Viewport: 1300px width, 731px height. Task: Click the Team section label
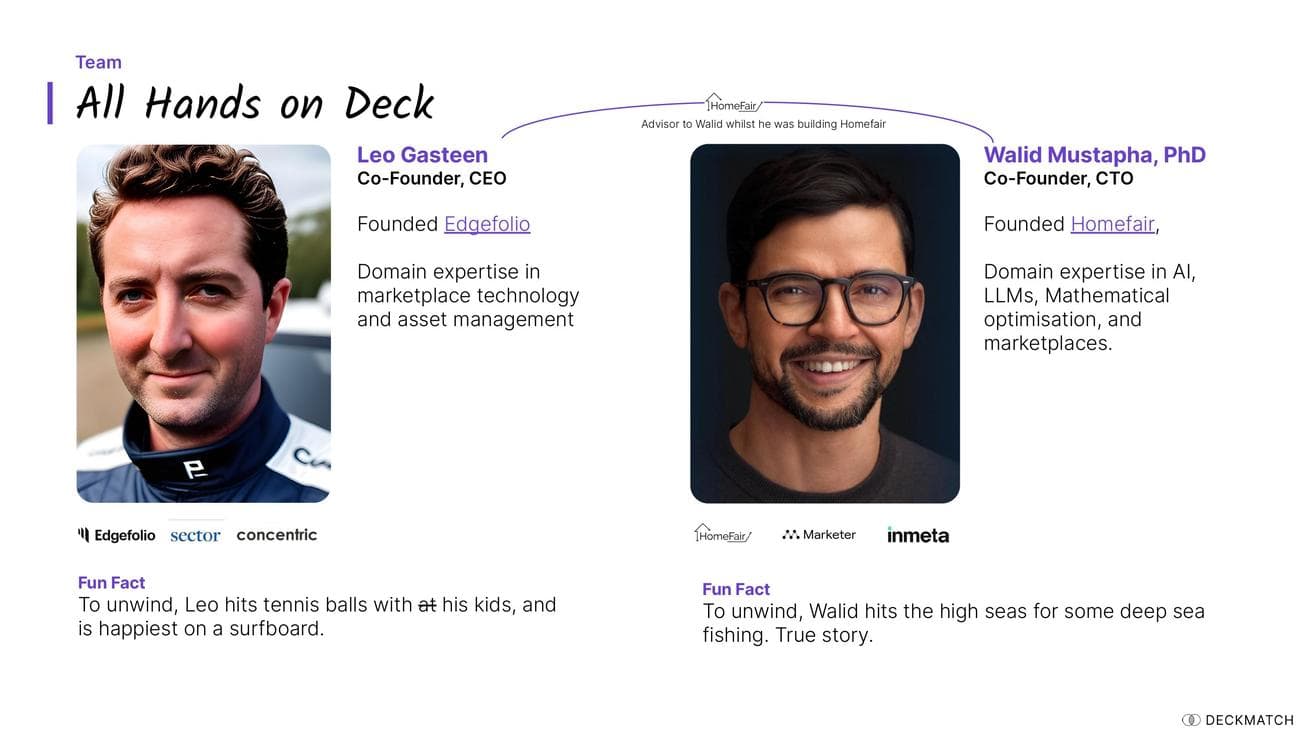pyautogui.click(x=98, y=62)
